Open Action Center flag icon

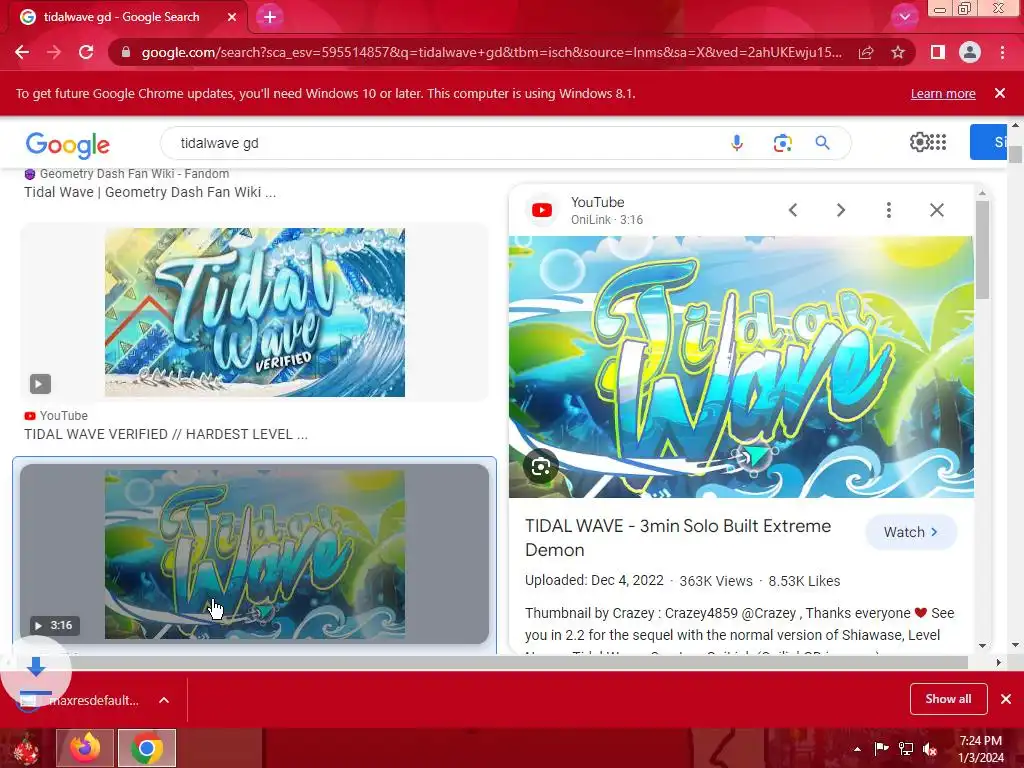tap(881, 749)
